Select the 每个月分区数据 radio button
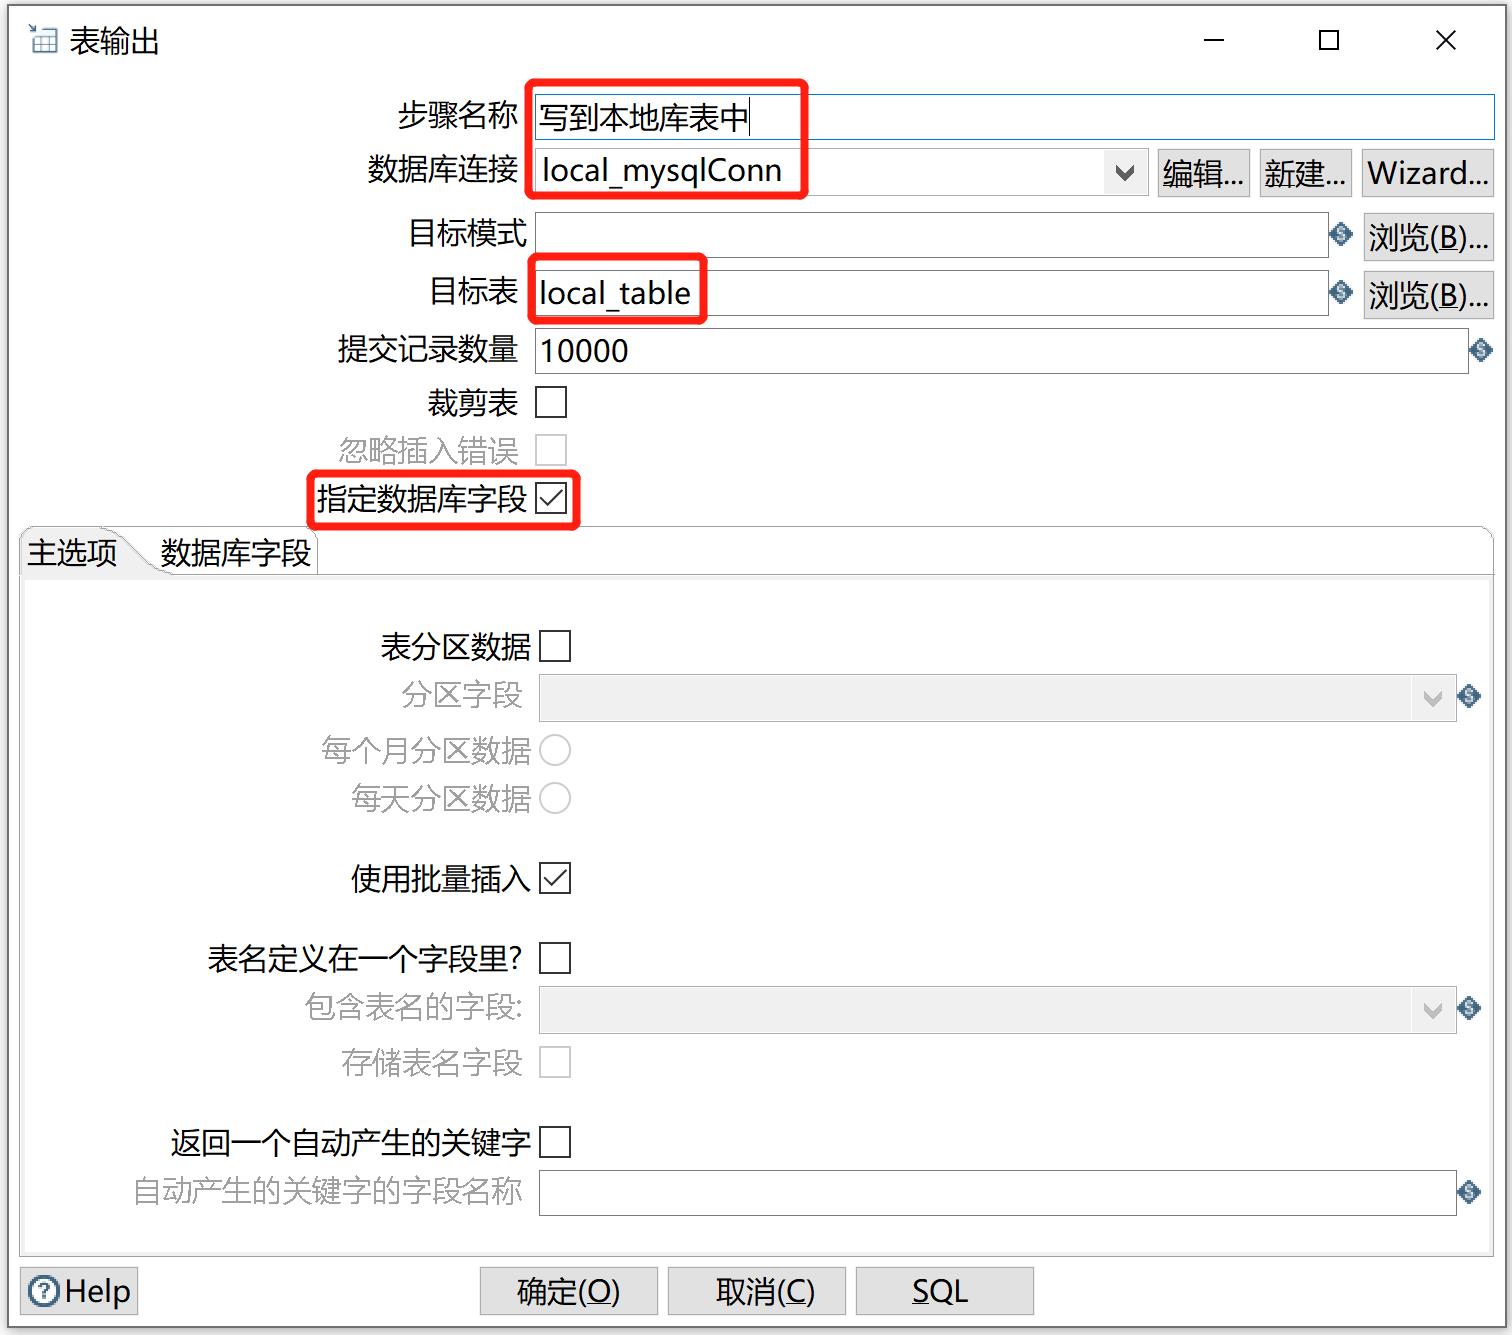This screenshot has height=1335, width=1512. (555, 750)
